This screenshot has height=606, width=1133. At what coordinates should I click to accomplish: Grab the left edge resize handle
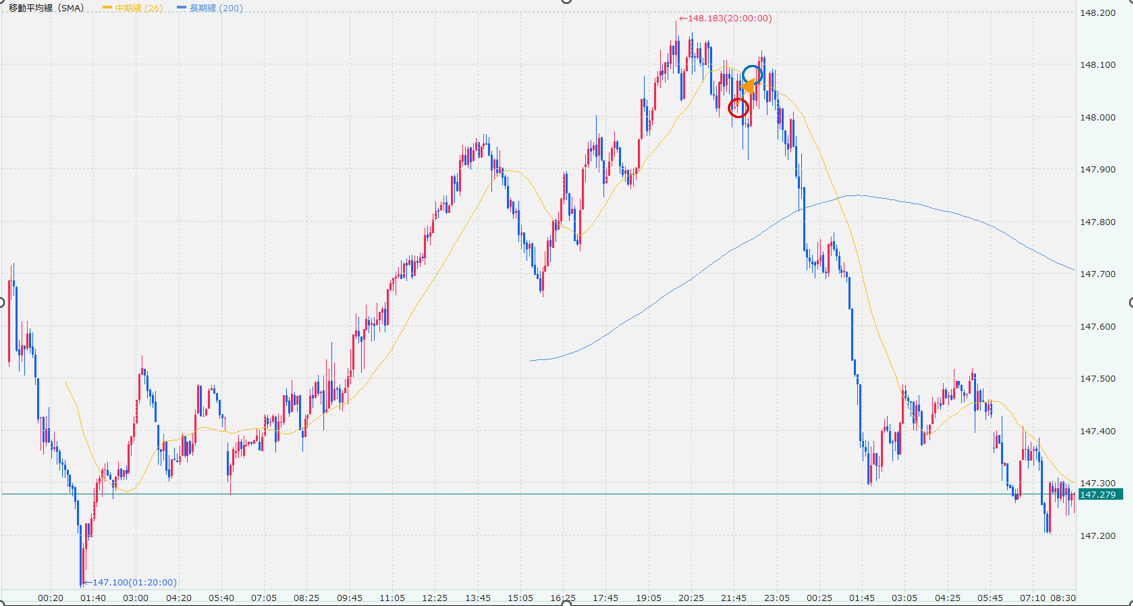[2, 303]
